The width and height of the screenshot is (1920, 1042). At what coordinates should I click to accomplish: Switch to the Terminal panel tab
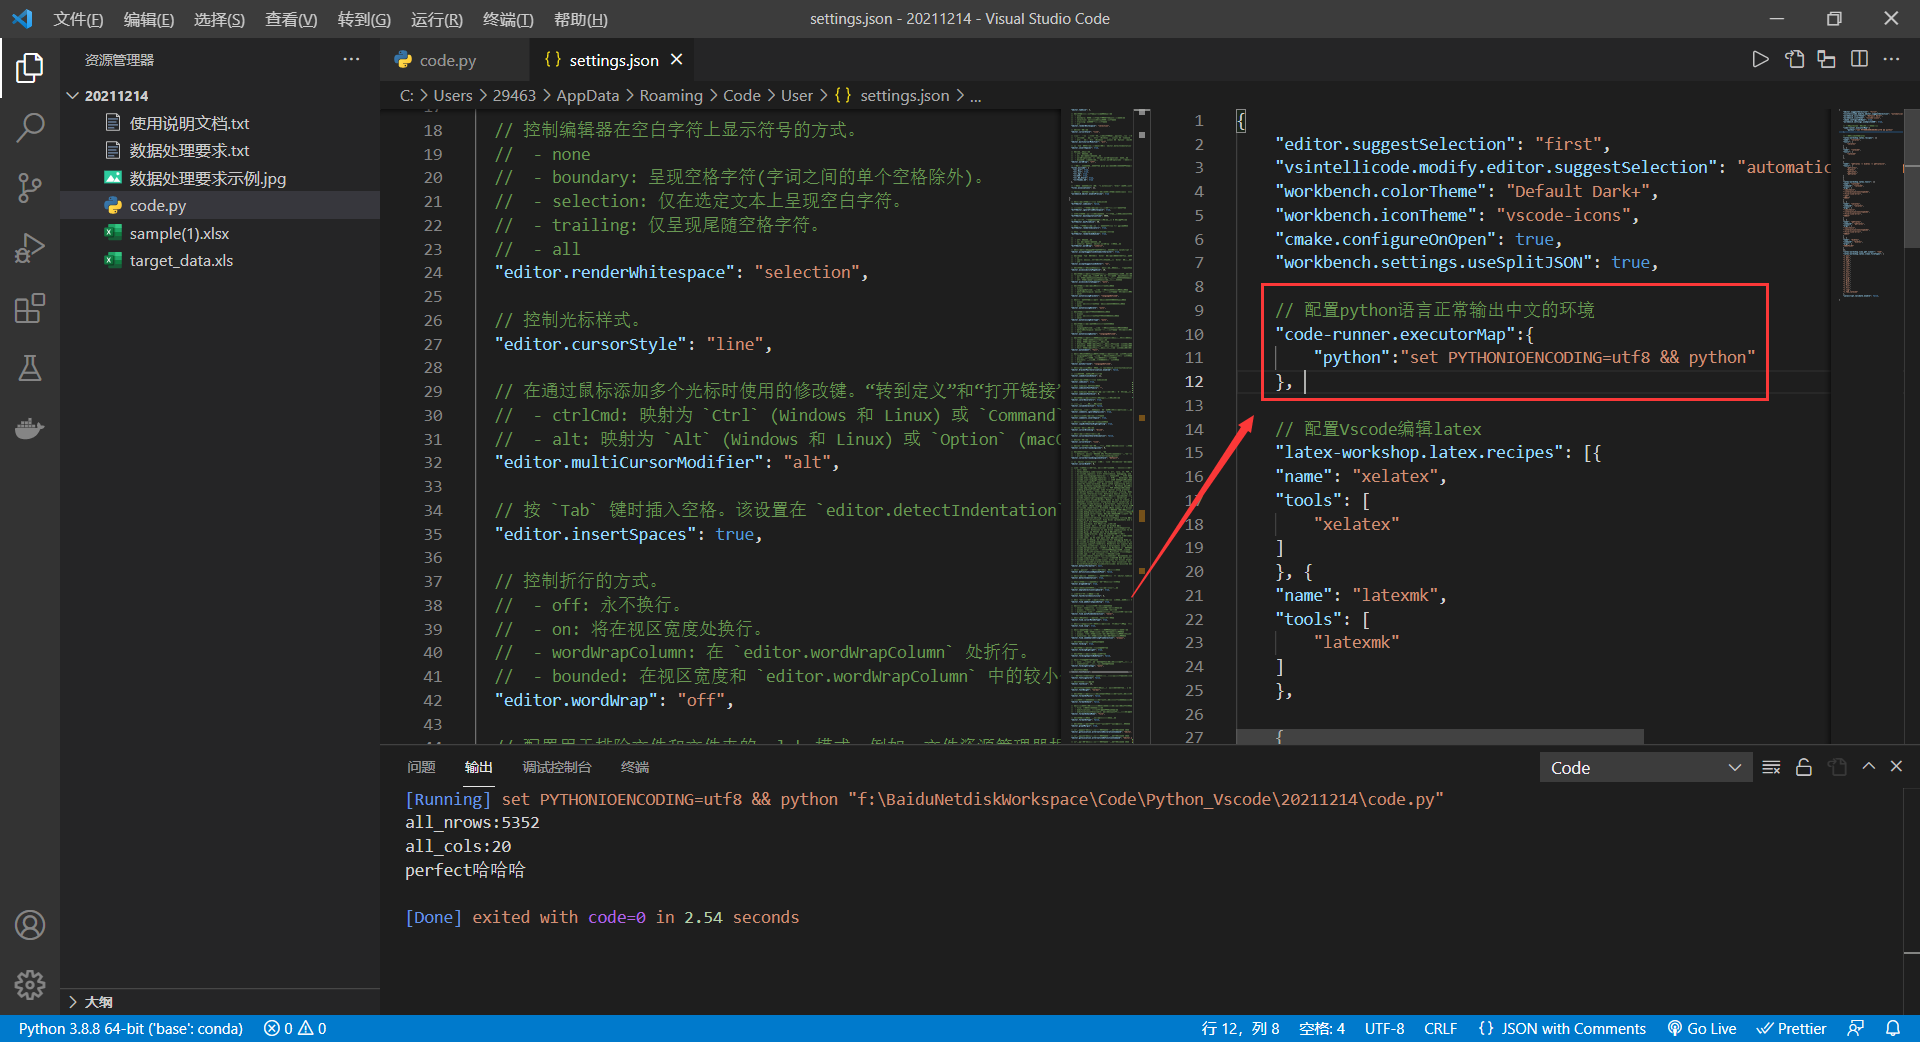pyautogui.click(x=635, y=767)
